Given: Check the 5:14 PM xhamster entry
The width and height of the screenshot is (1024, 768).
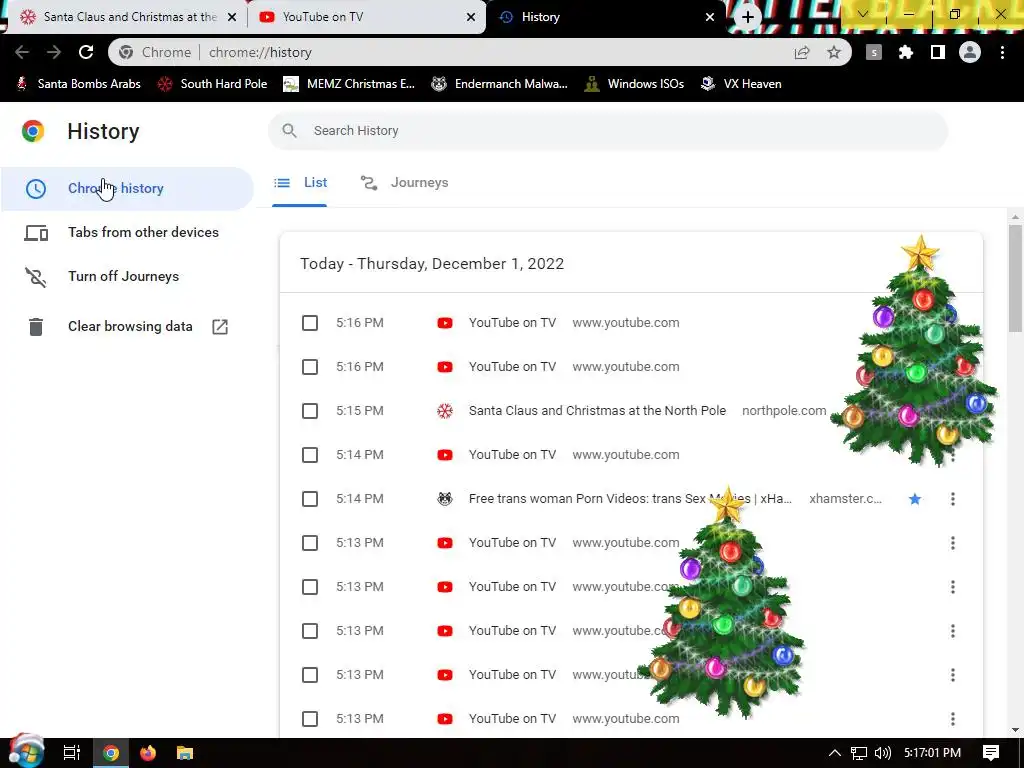Looking at the screenshot, I should (x=310, y=499).
